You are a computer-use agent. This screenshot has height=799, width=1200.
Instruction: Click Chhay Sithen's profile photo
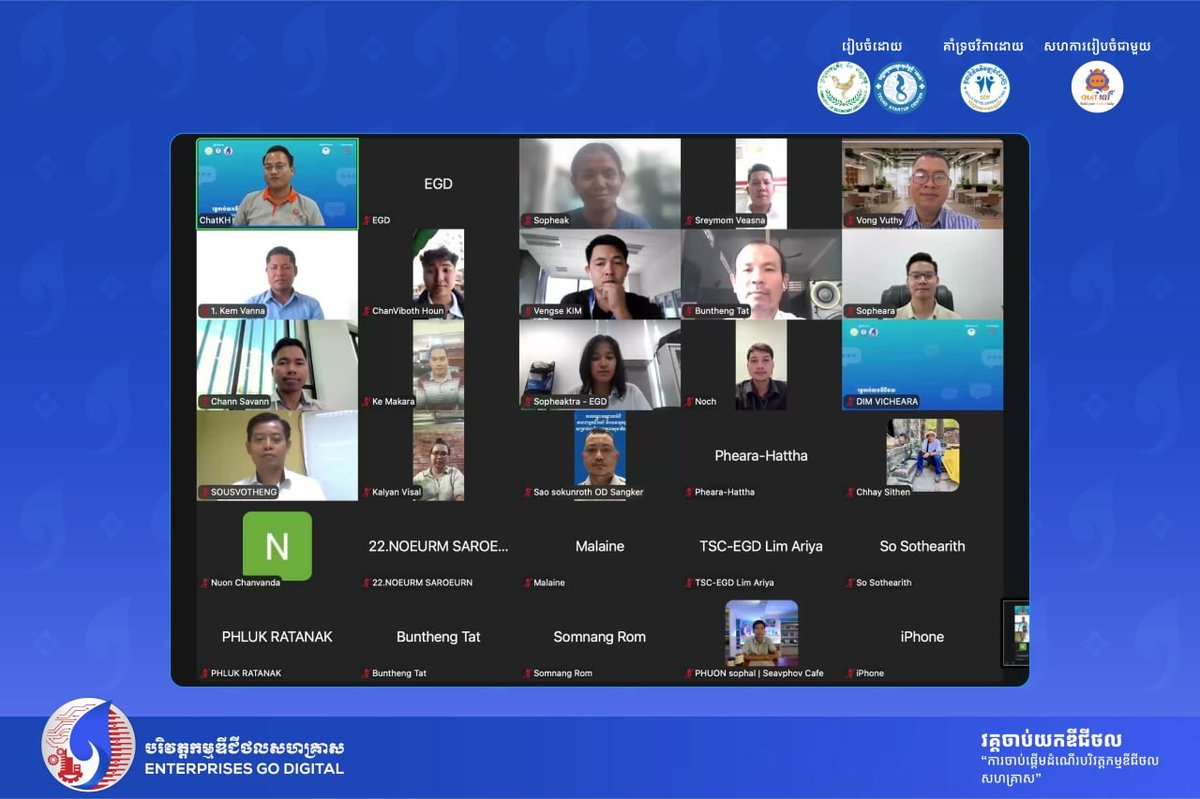tap(922, 455)
